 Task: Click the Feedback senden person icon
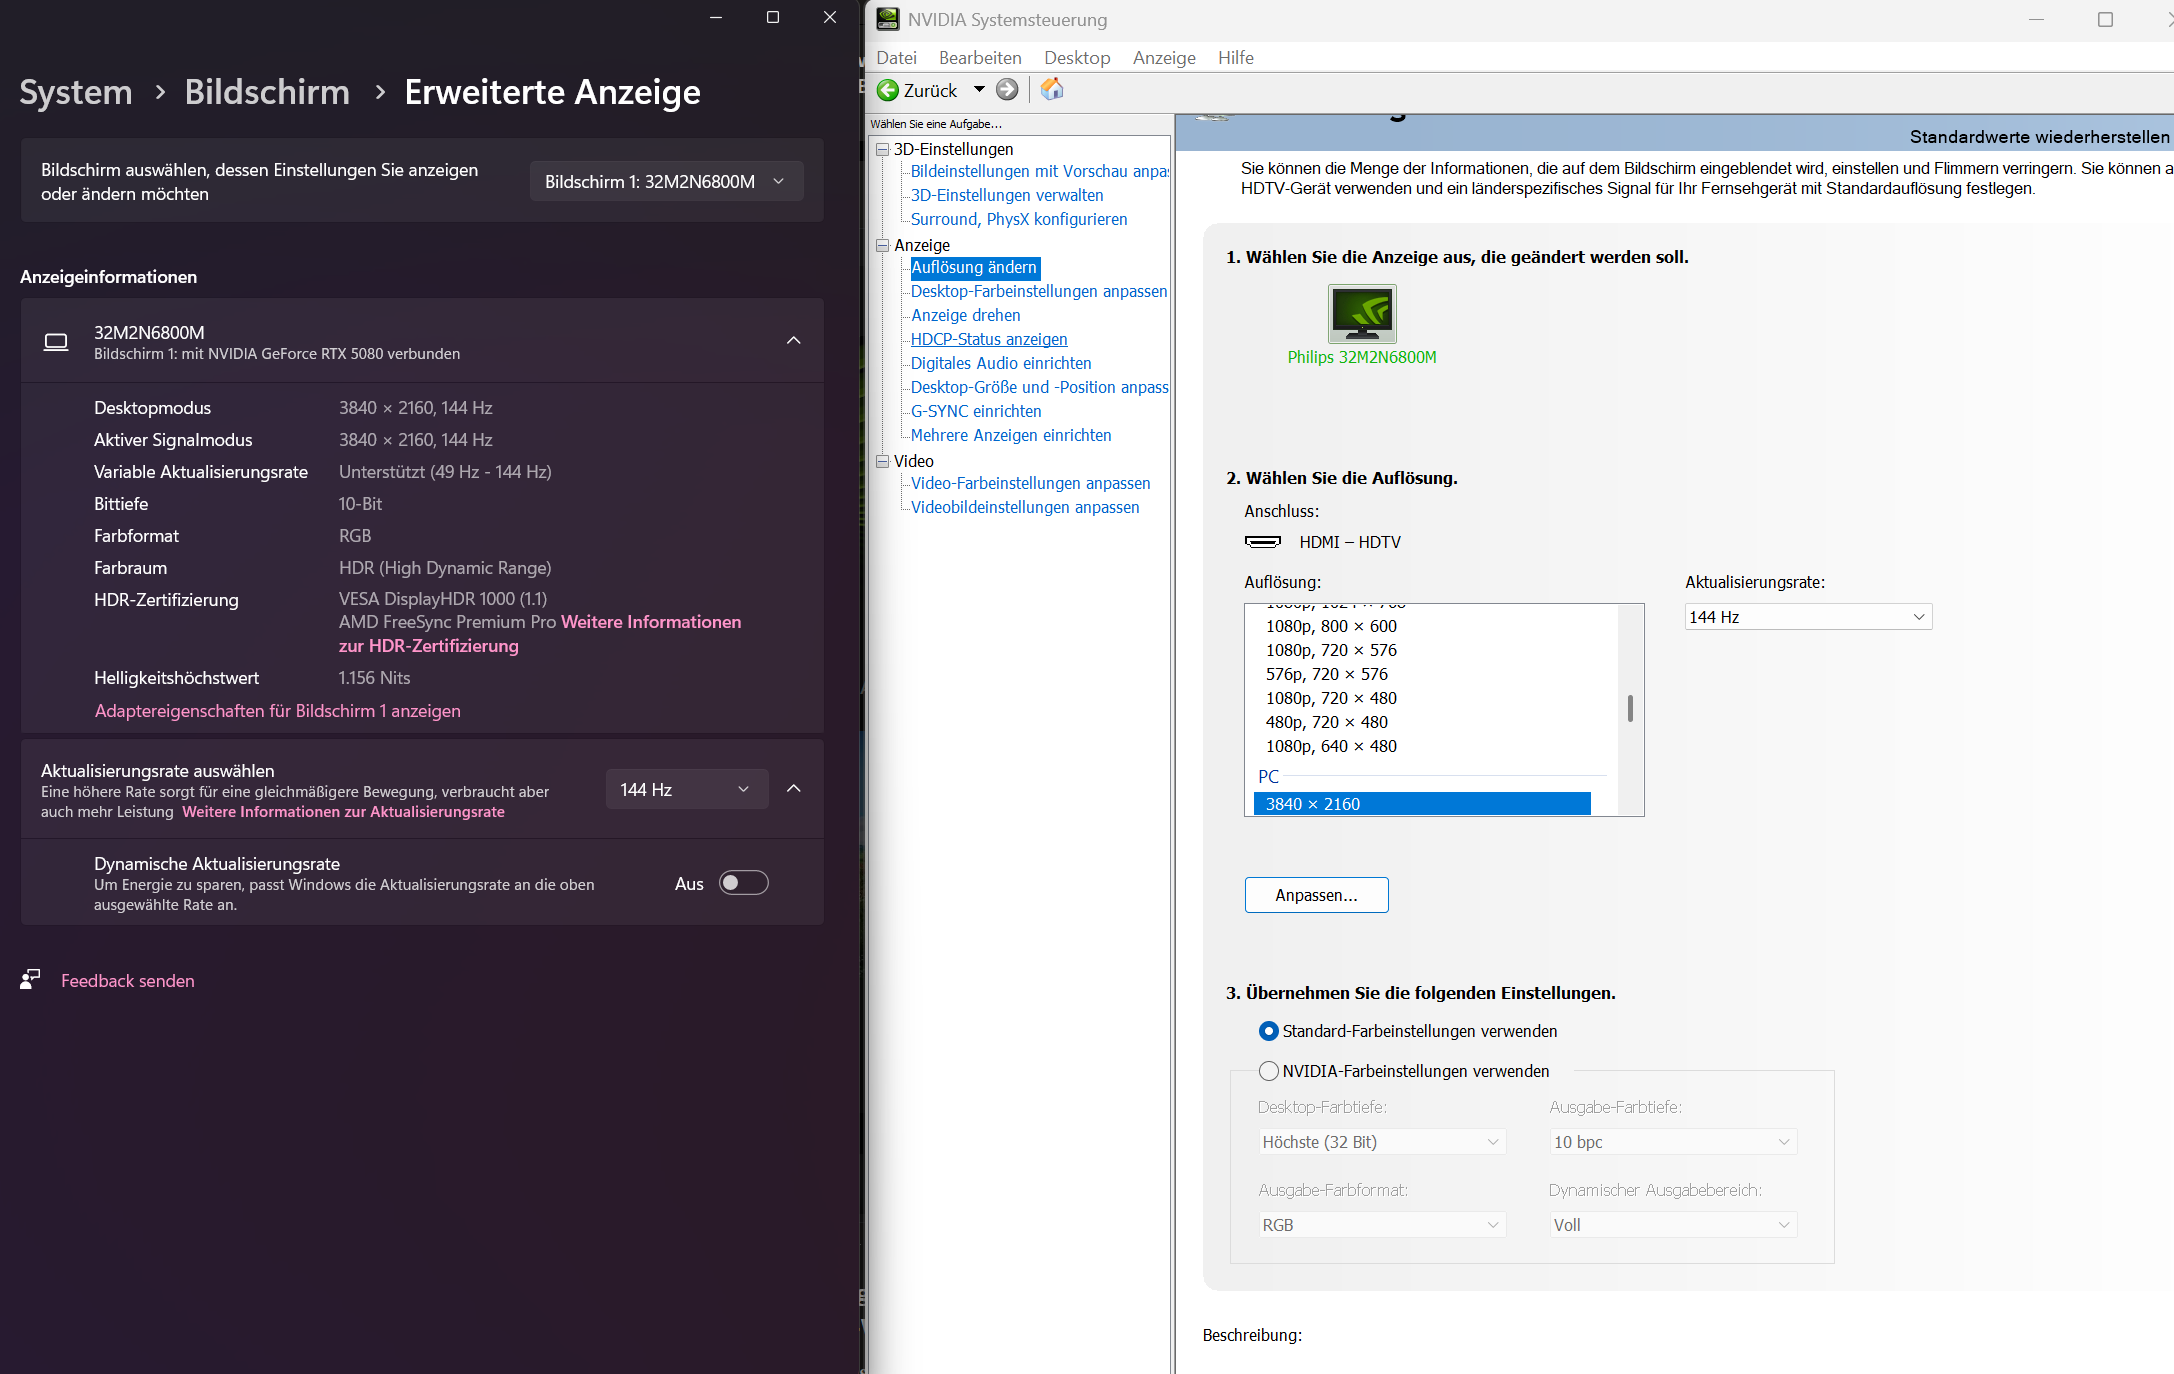pos(30,980)
